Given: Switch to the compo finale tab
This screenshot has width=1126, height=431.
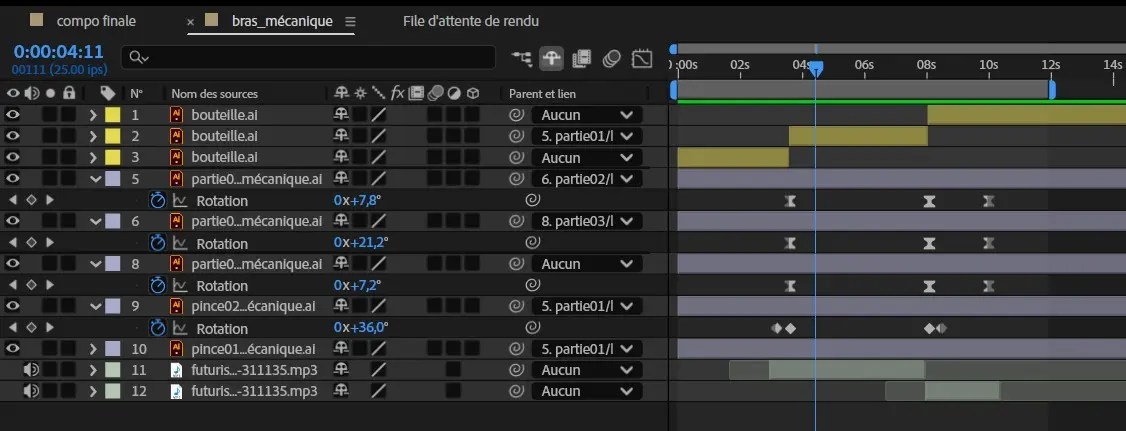Looking at the screenshot, I should (x=96, y=21).
